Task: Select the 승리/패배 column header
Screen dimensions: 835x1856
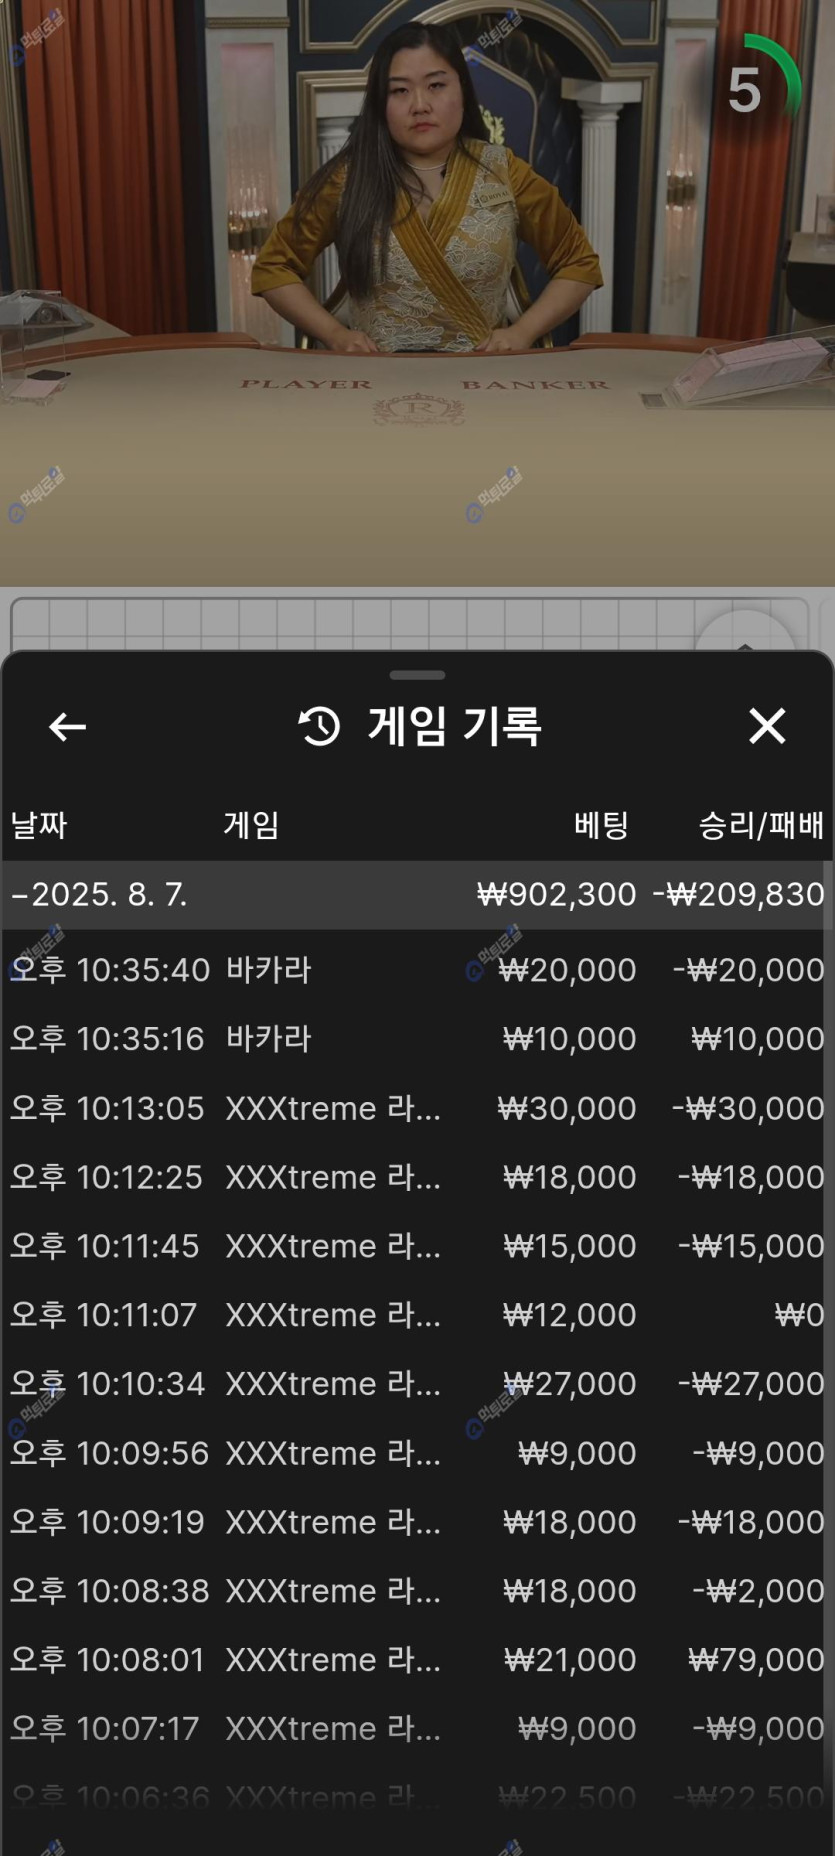Action: [x=761, y=825]
